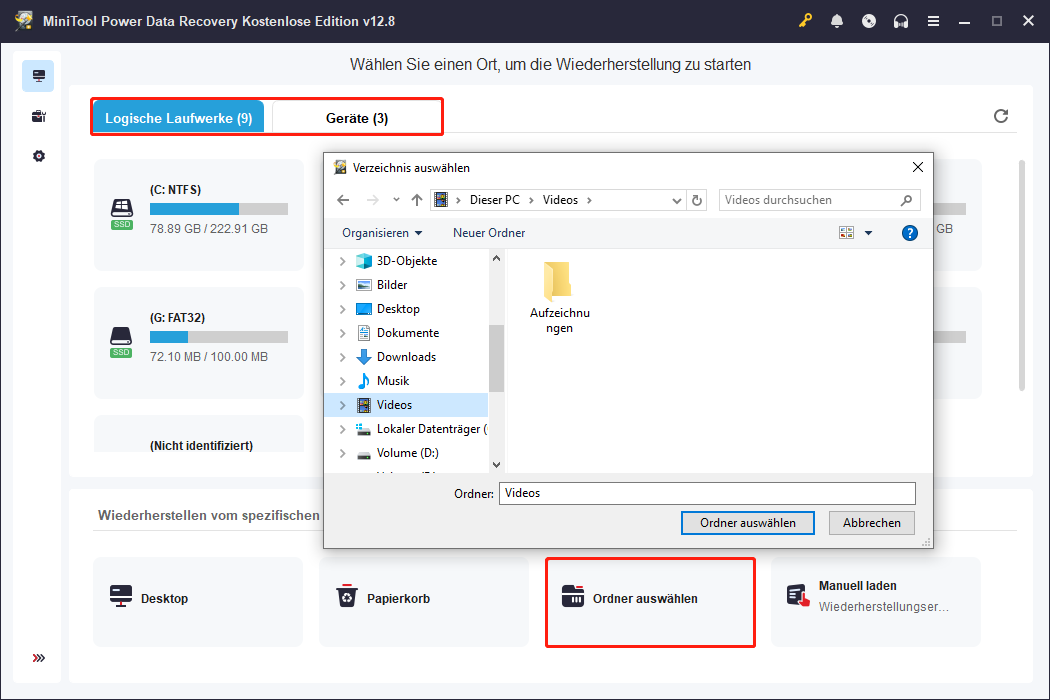Click the second sidebar icon below Data Recovery
This screenshot has height=700, width=1050.
[38, 116]
